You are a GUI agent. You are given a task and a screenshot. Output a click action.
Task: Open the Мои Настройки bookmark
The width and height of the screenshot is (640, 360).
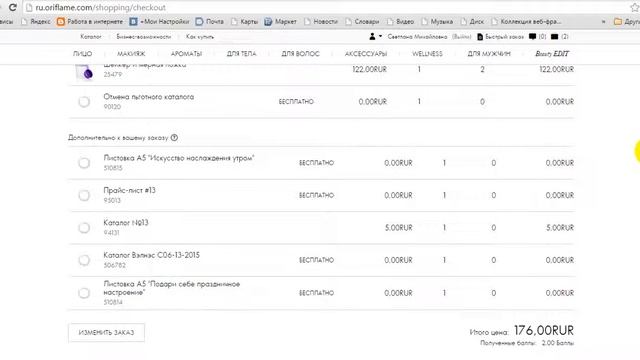pyautogui.click(x=160, y=22)
